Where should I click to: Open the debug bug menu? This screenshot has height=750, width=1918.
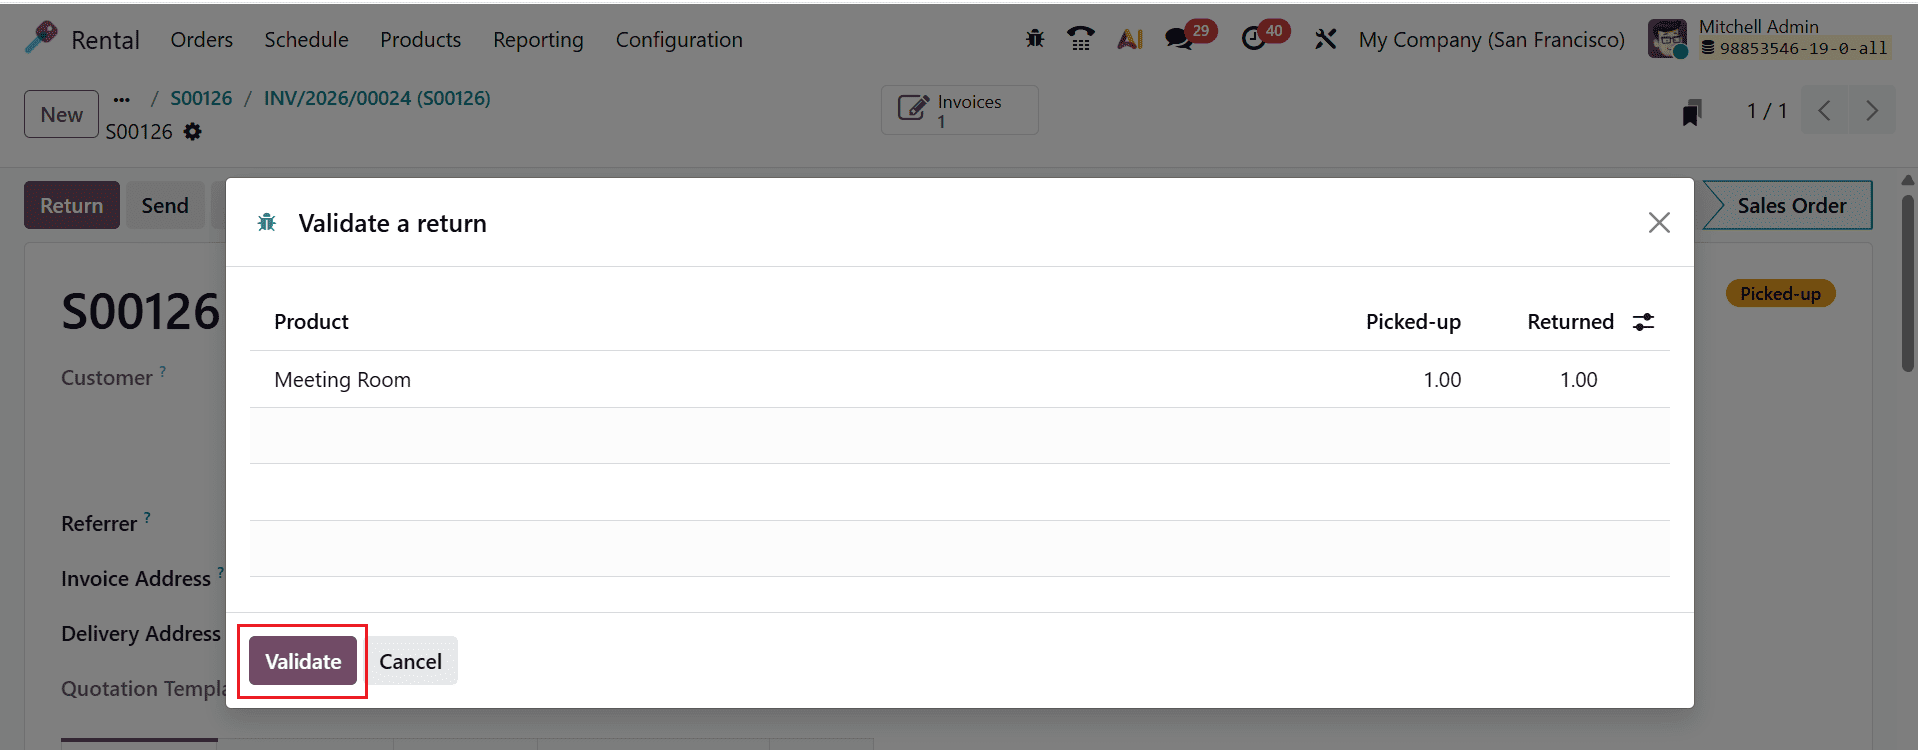[1034, 38]
